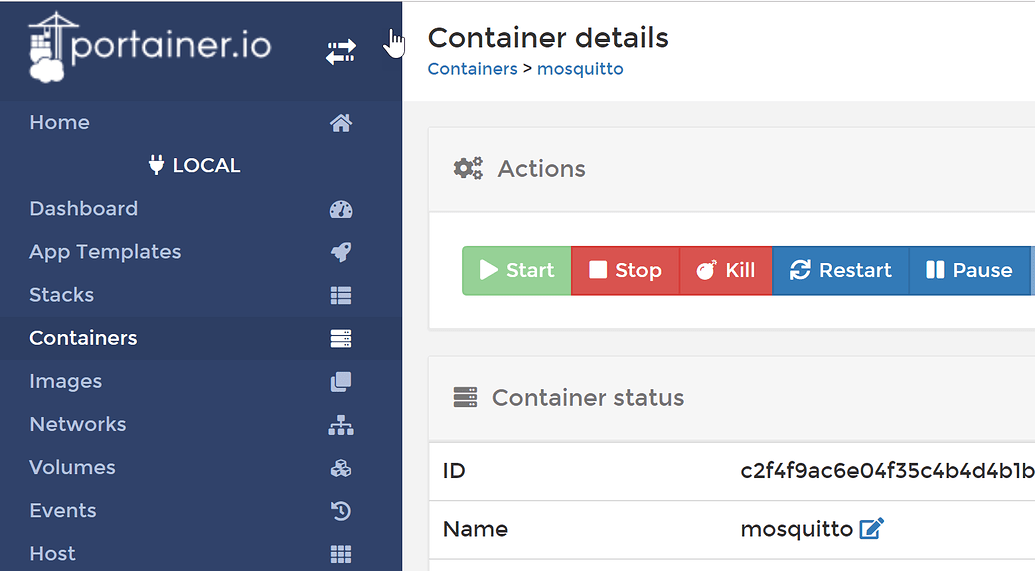1035x571 pixels.
Task: Restart the mosquitto container
Action: click(x=840, y=270)
